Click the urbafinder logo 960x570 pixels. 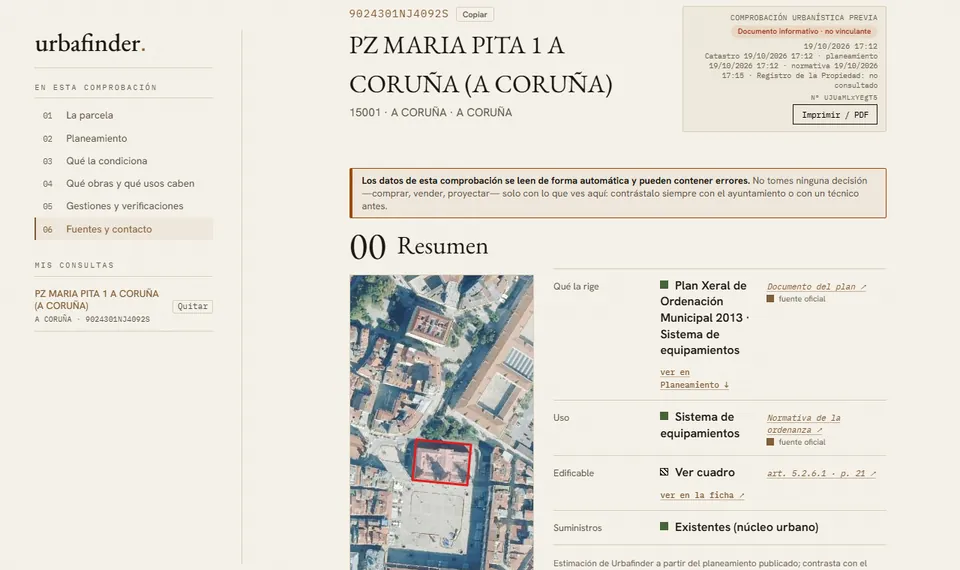tap(90, 43)
